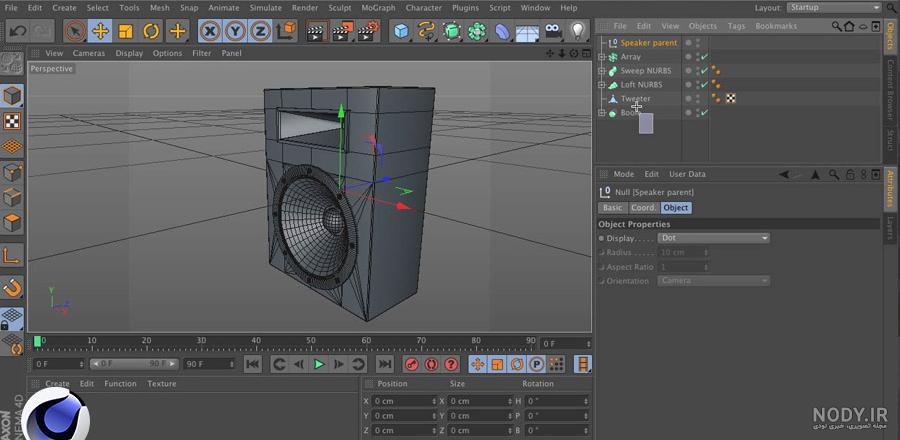Viewport: 900px width, 440px height.
Task: Disable the Sweep NURBS green checkmark
Action: coord(704,71)
